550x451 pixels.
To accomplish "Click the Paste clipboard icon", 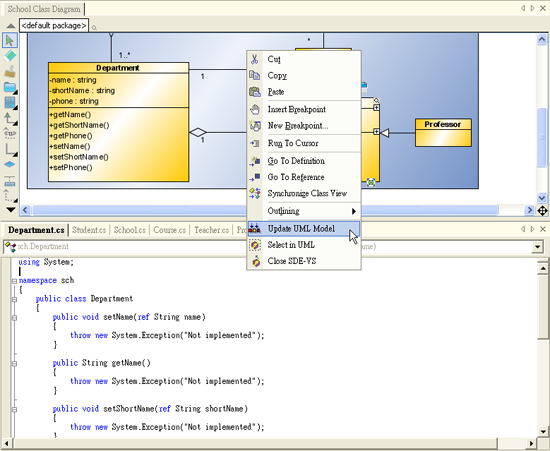I will 255,92.
